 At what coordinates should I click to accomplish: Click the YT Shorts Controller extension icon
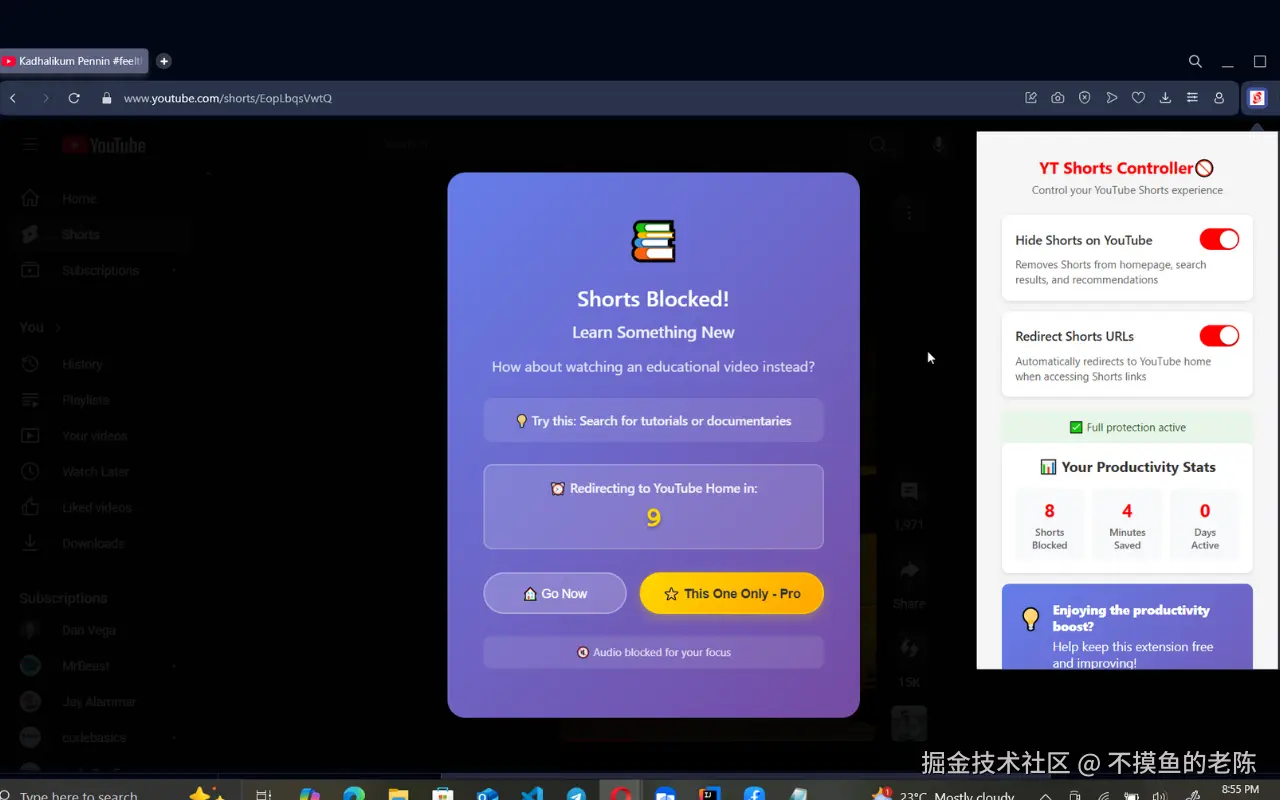click(1258, 98)
